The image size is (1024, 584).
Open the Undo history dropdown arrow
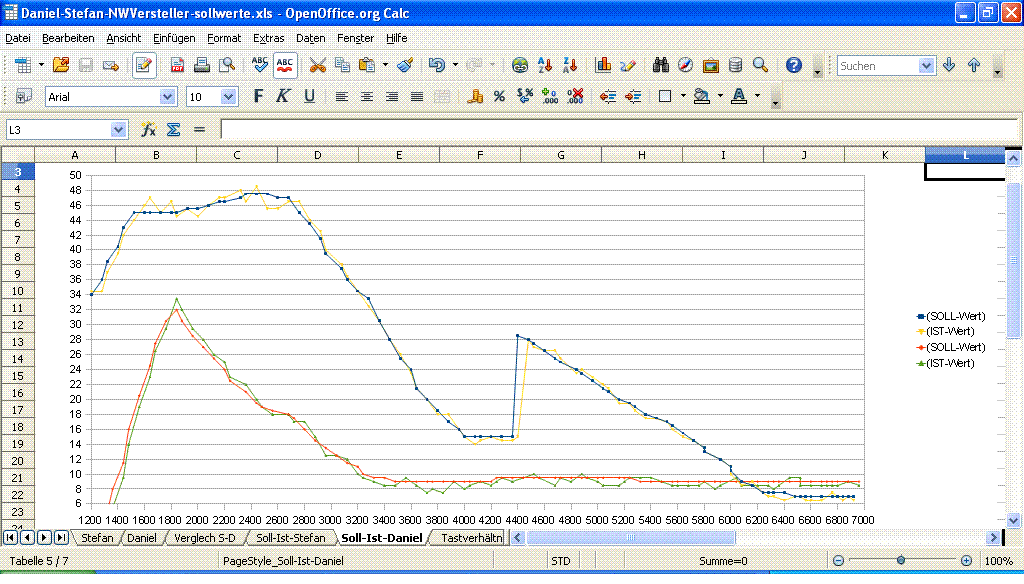(455, 65)
